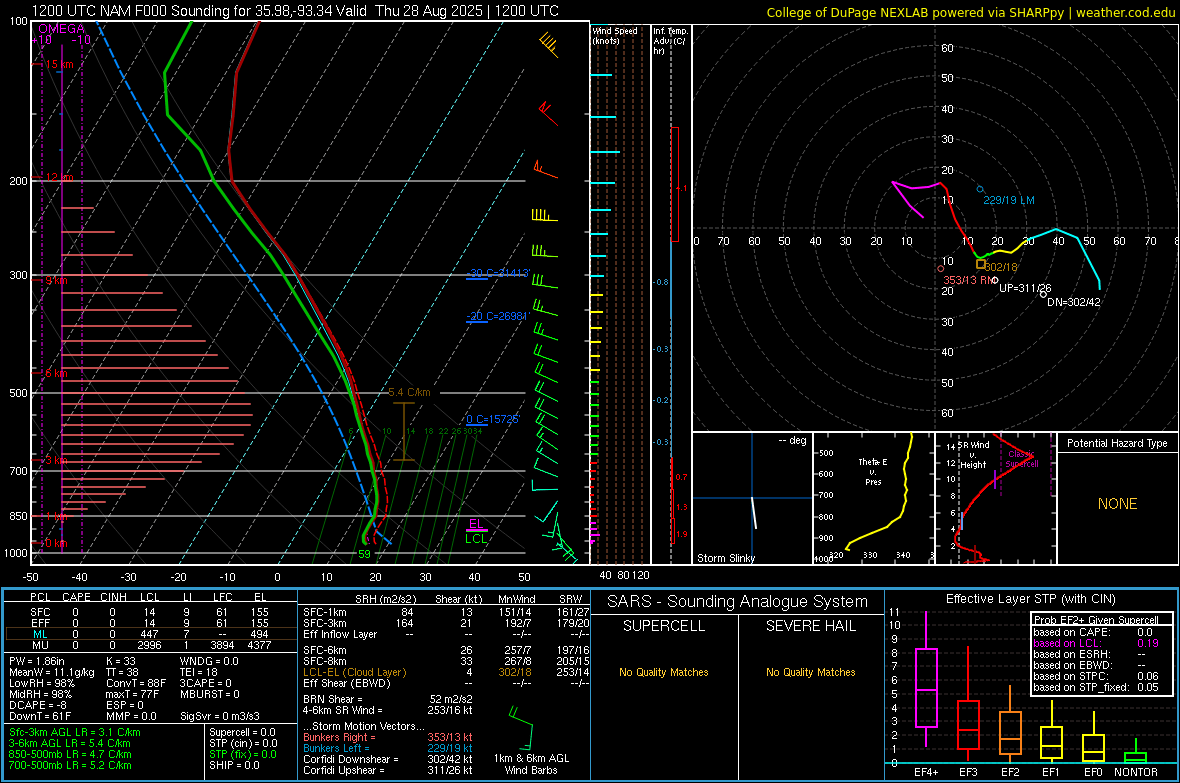Click the OMEGA label on the skew-T

[x=61, y=29]
